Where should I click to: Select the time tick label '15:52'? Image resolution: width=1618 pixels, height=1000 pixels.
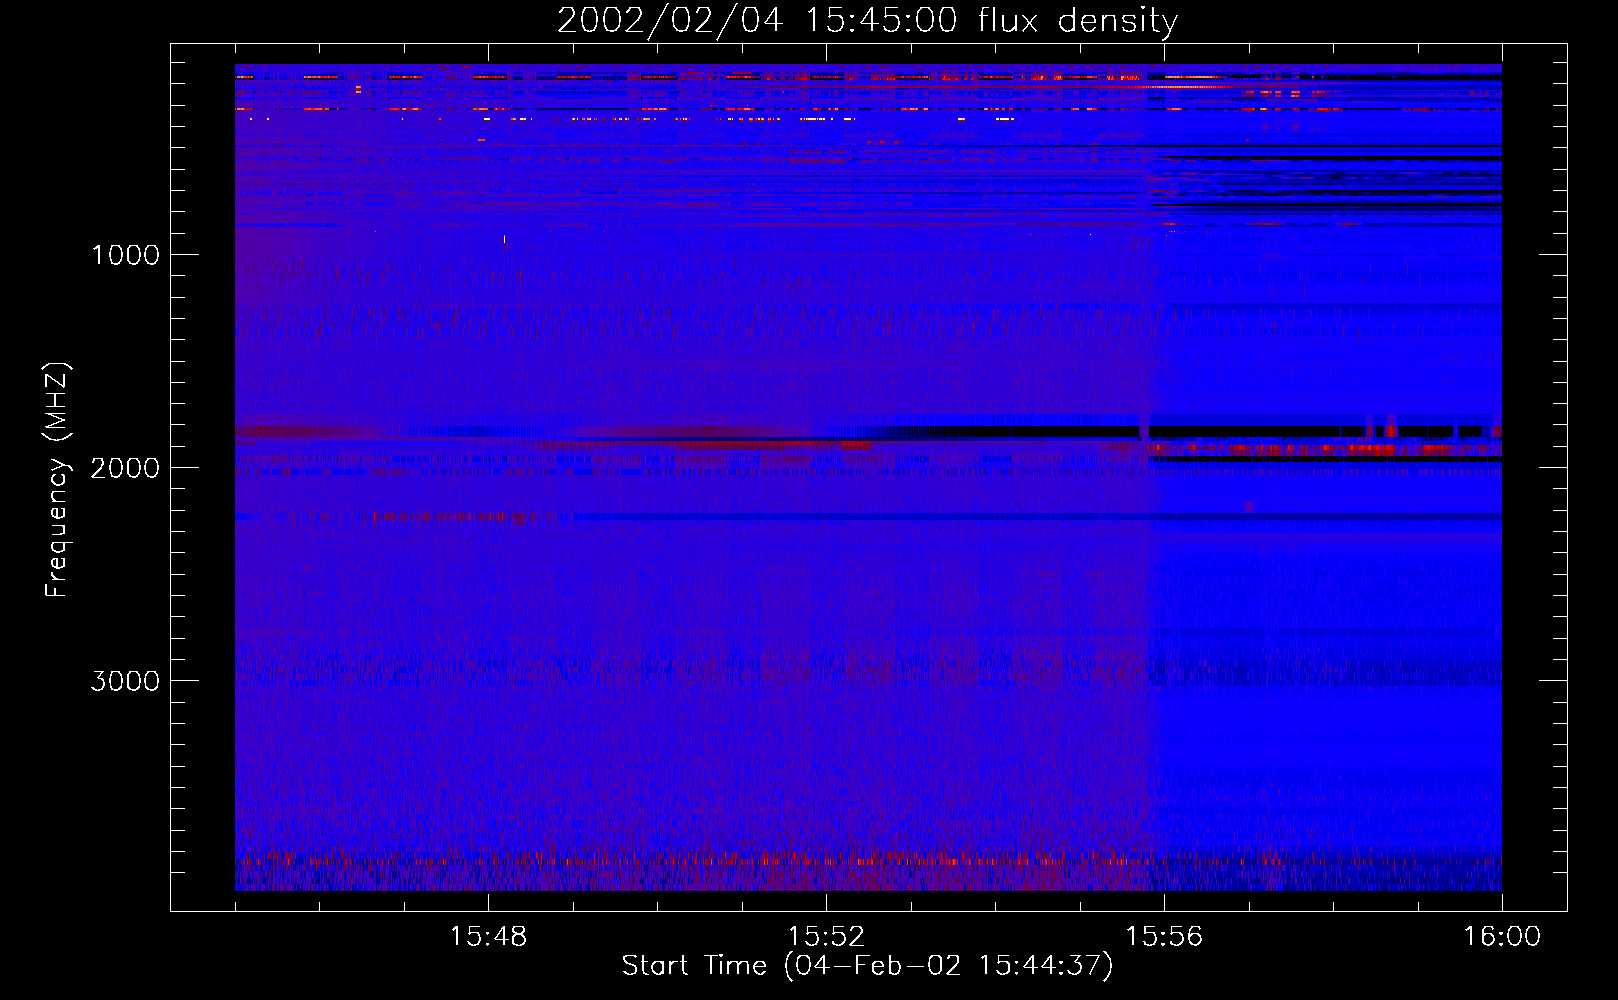826,937
